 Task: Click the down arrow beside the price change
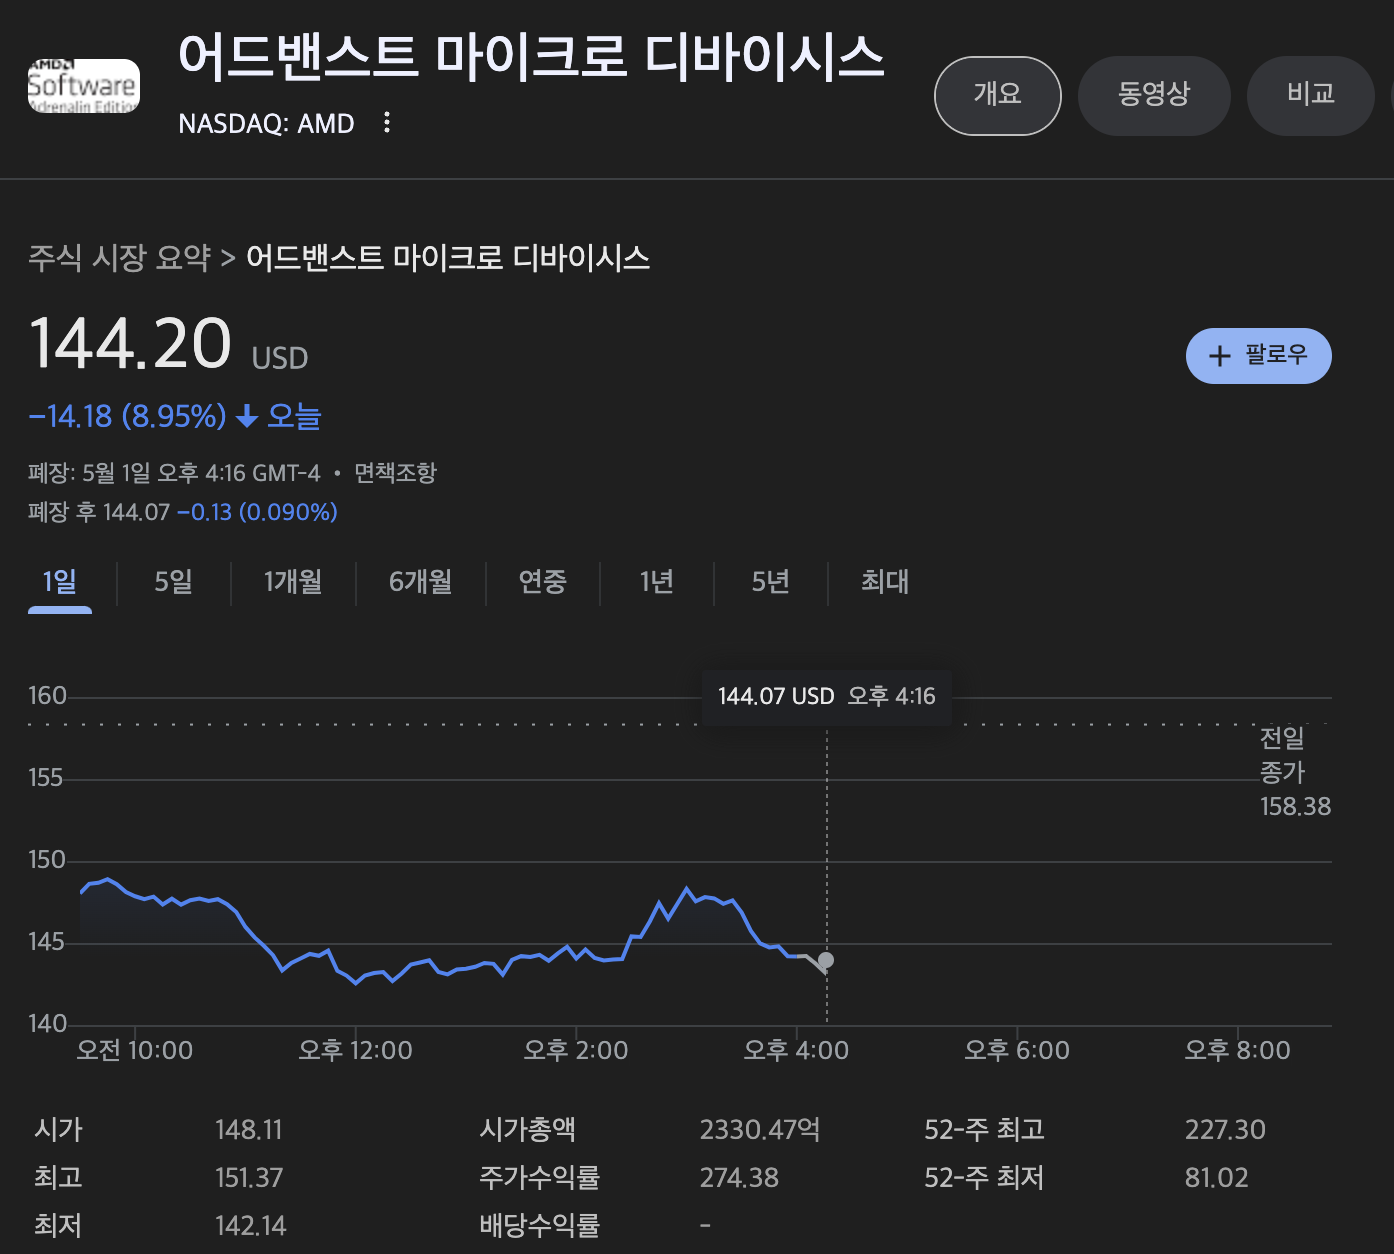pos(247,417)
